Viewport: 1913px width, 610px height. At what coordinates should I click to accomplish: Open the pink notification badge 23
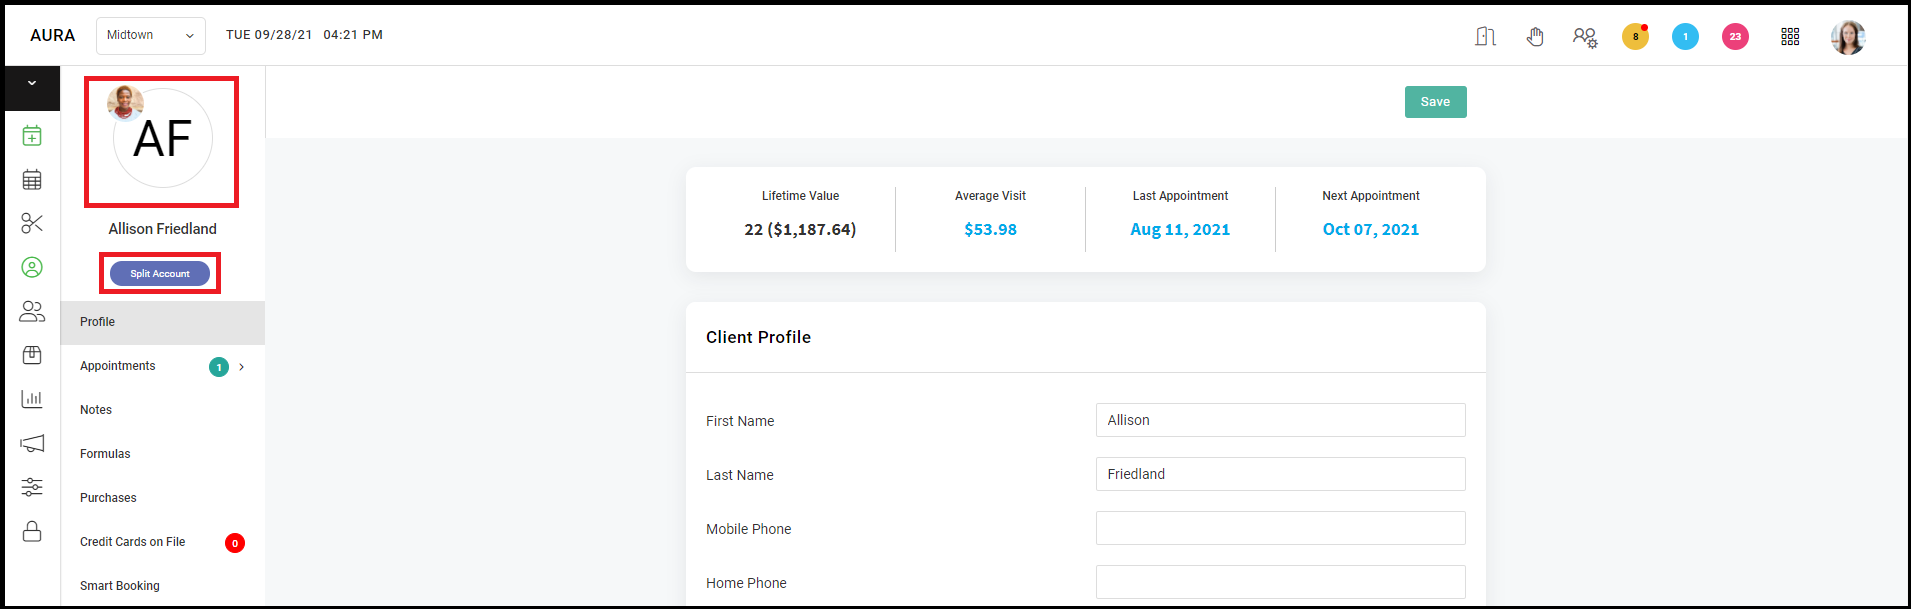[1735, 37]
